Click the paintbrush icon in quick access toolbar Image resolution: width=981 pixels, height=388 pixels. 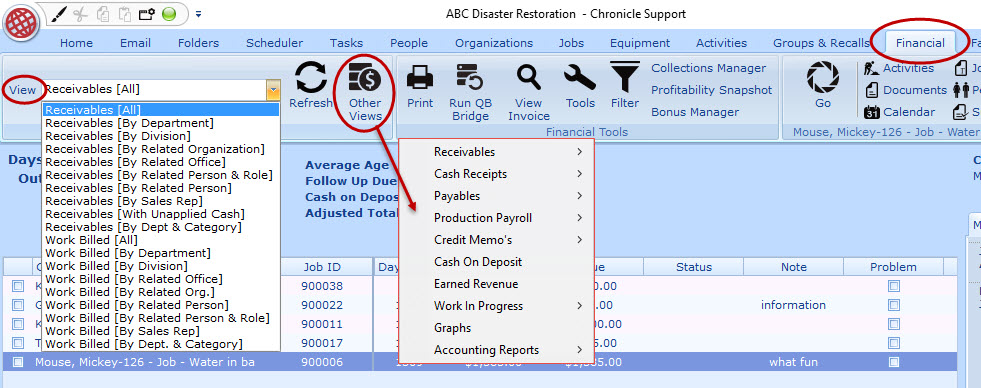(60, 14)
